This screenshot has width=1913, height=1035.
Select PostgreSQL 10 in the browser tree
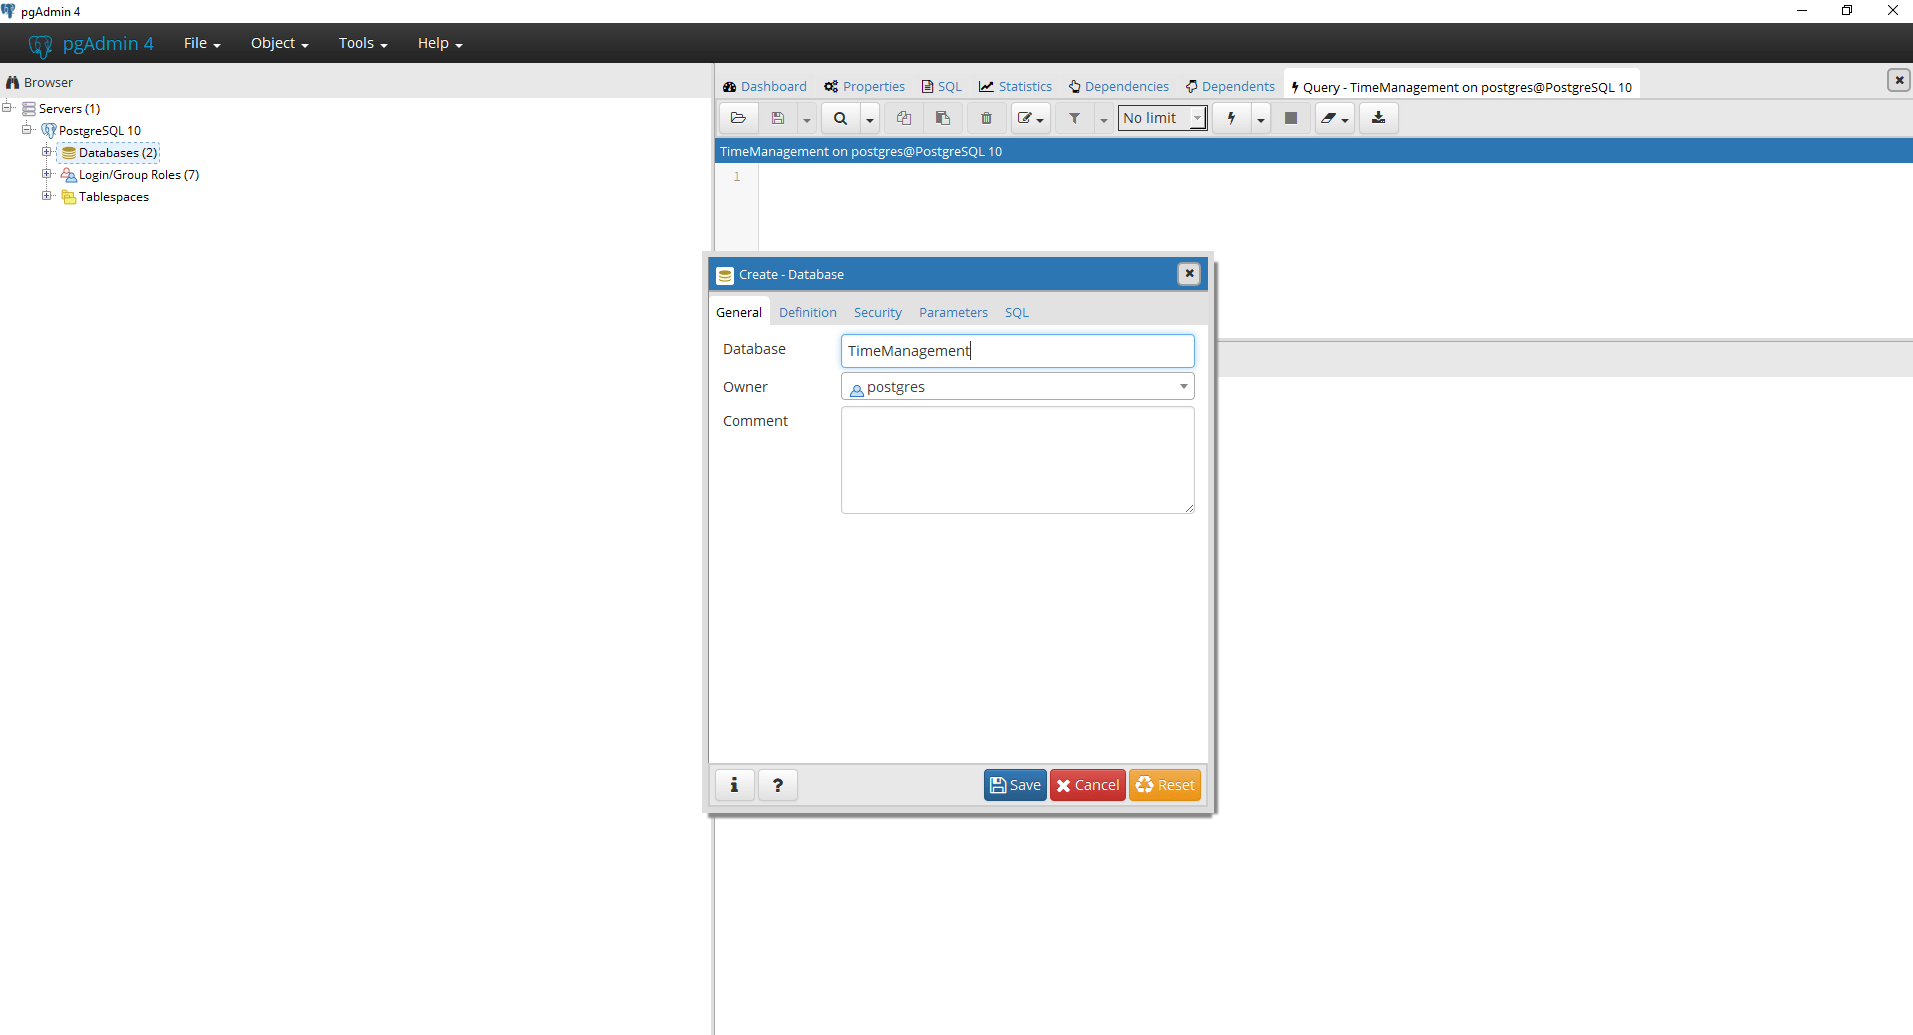click(99, 130)
